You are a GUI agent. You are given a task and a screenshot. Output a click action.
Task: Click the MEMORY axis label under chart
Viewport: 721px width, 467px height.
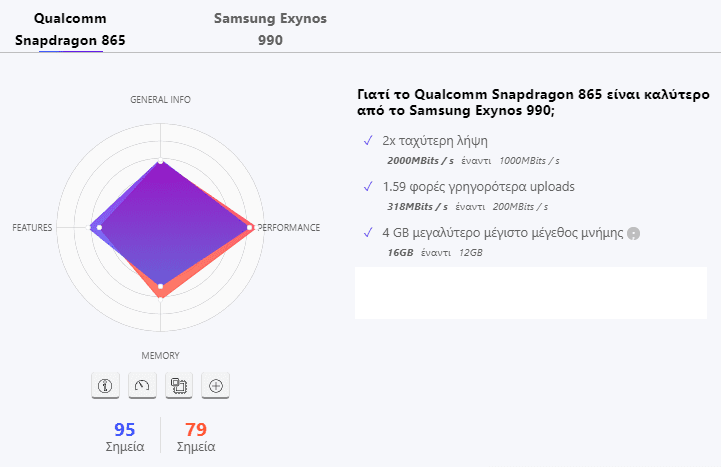pos(160,356)
